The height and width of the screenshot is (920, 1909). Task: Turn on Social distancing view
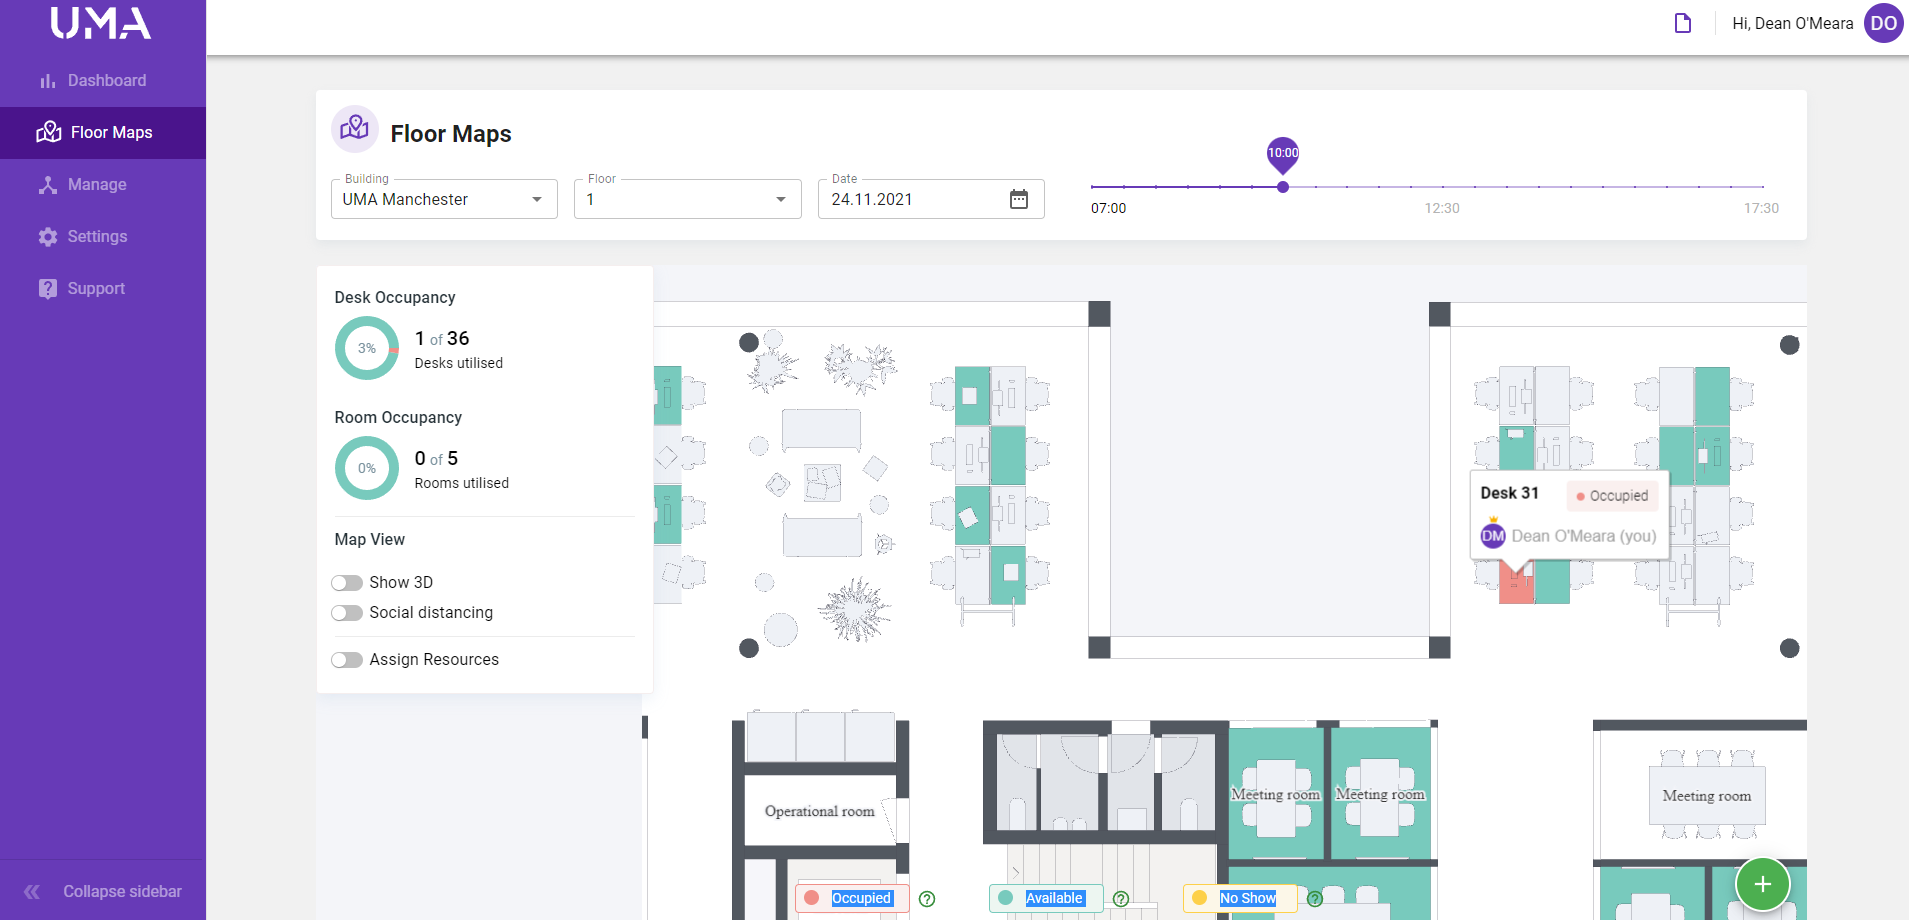point(347,612)
